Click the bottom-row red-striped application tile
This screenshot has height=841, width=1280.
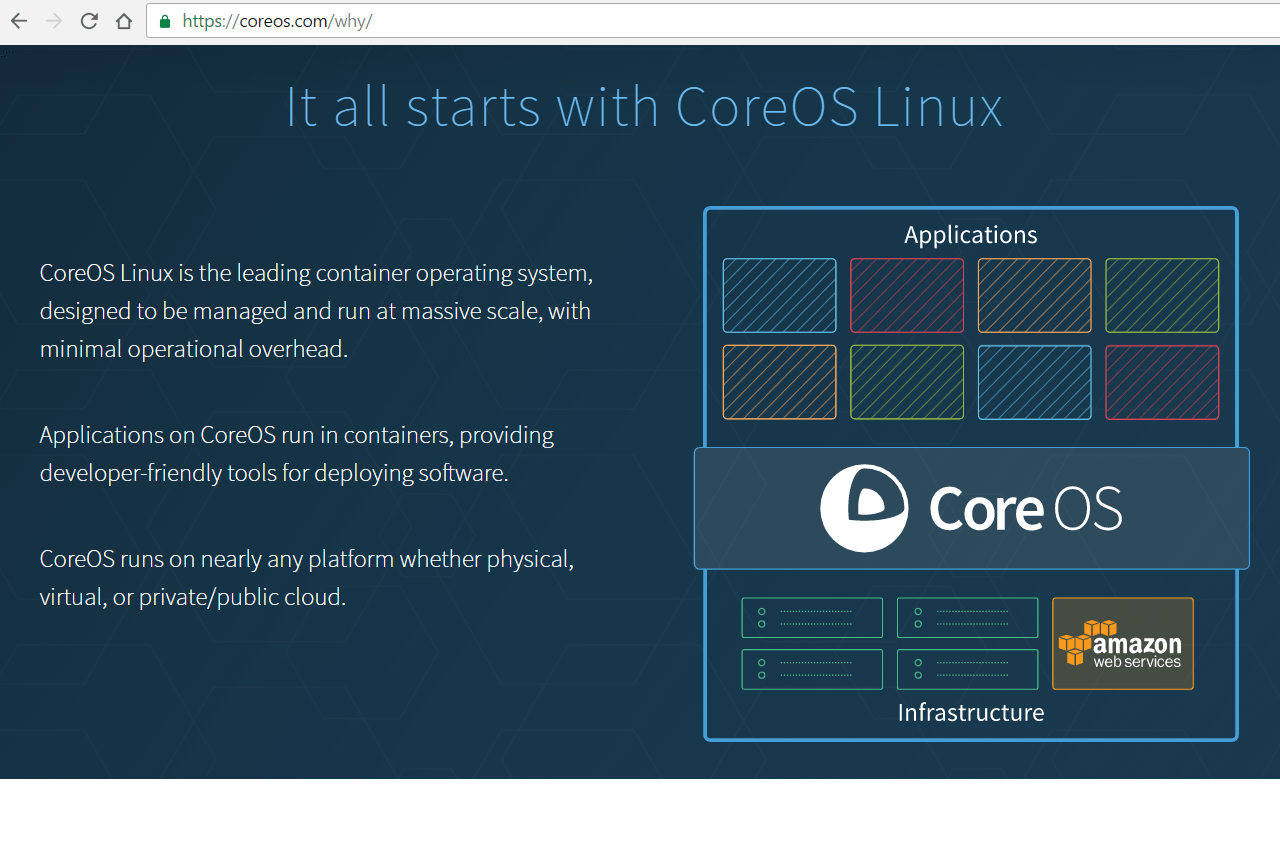click(1162, 382)
